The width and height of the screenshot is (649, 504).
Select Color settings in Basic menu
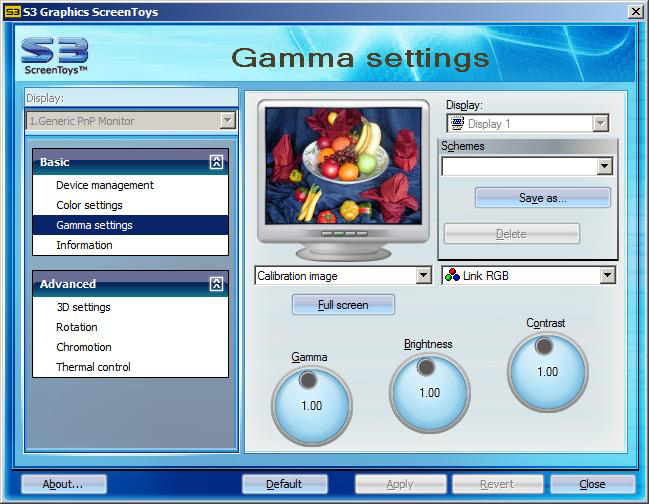click(89, 205)
